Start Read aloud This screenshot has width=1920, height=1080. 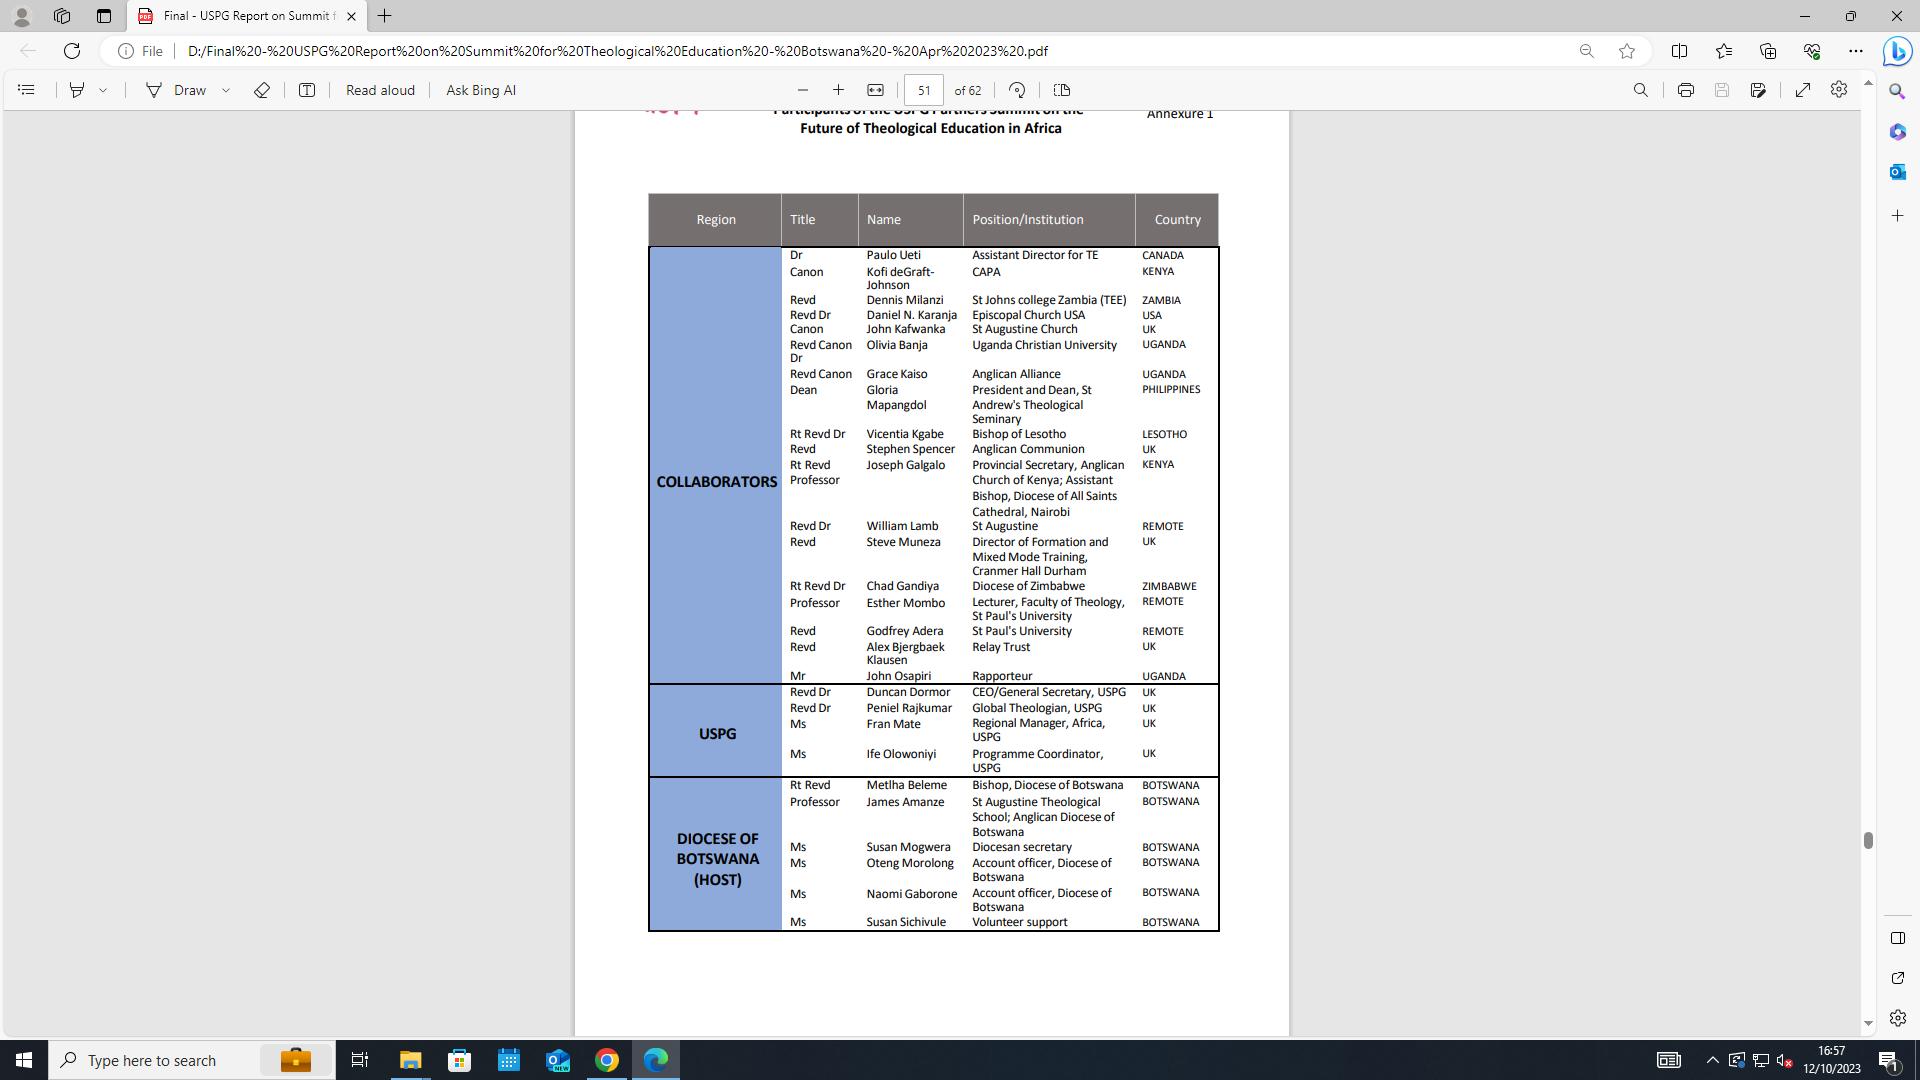tap(380, 90)
